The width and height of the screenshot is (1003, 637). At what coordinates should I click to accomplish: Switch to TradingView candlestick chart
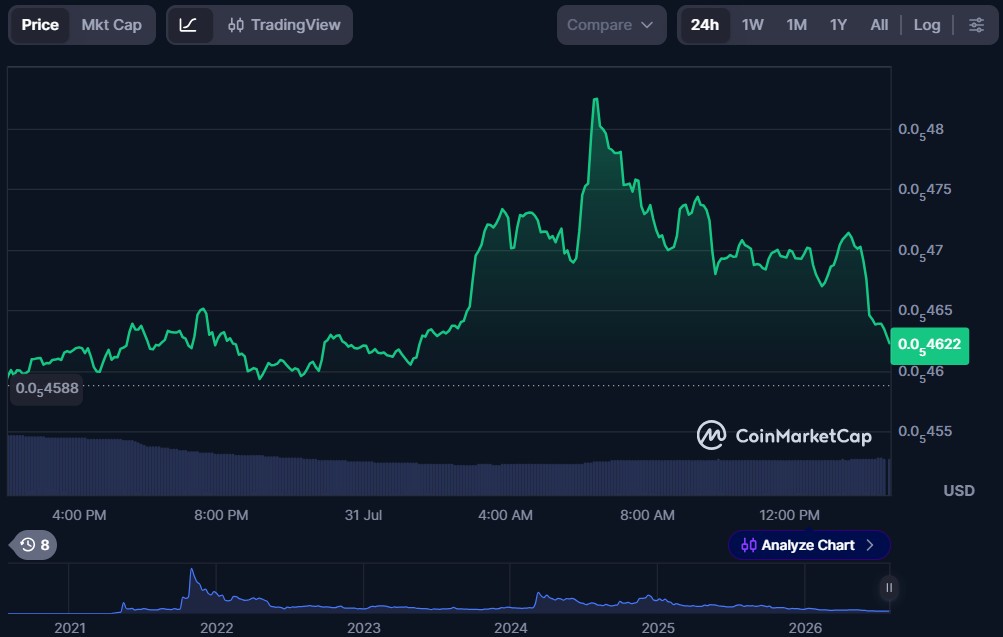[x=284, y=25]
